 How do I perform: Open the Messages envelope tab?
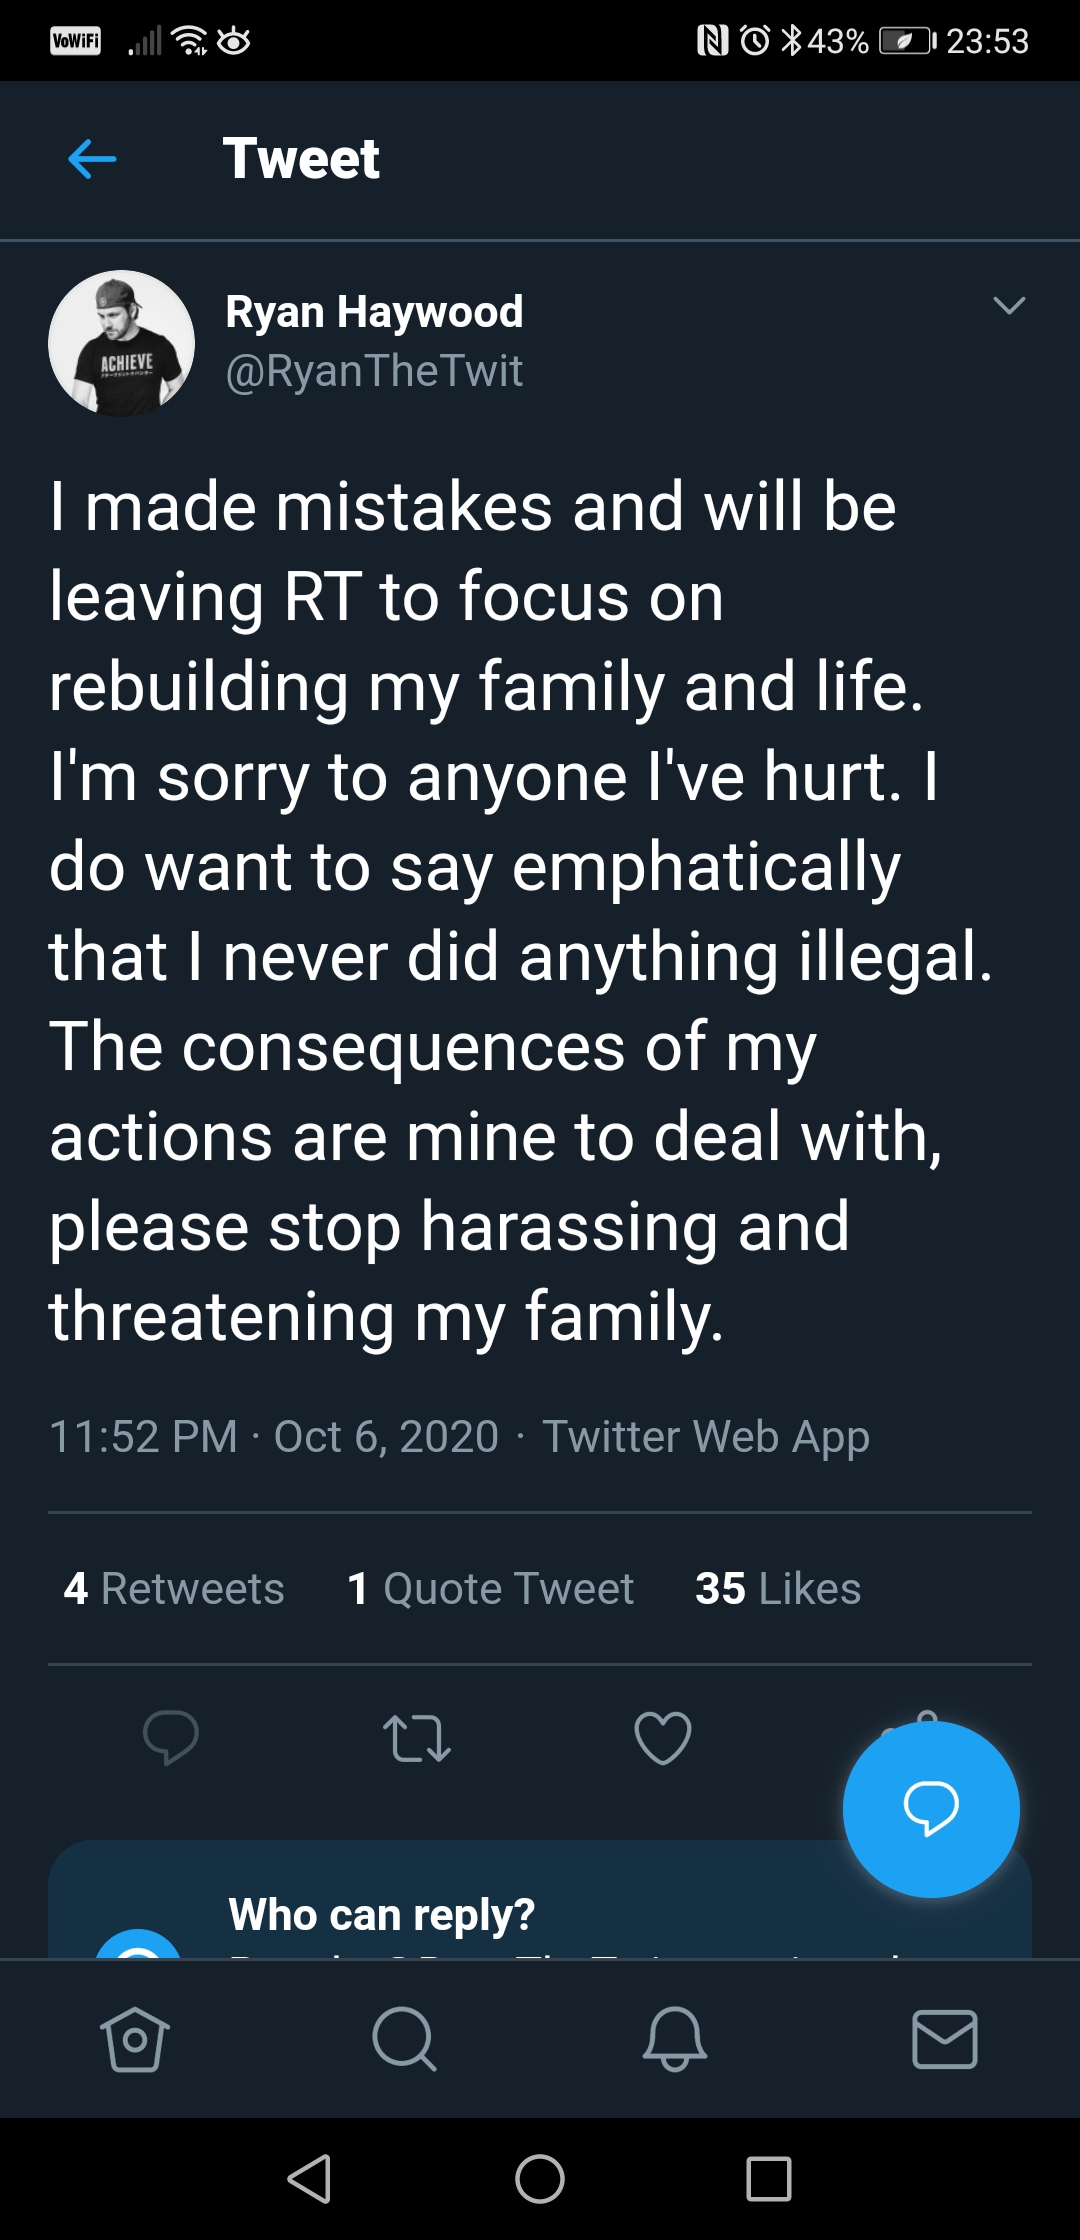click(x=945, y=2039)
